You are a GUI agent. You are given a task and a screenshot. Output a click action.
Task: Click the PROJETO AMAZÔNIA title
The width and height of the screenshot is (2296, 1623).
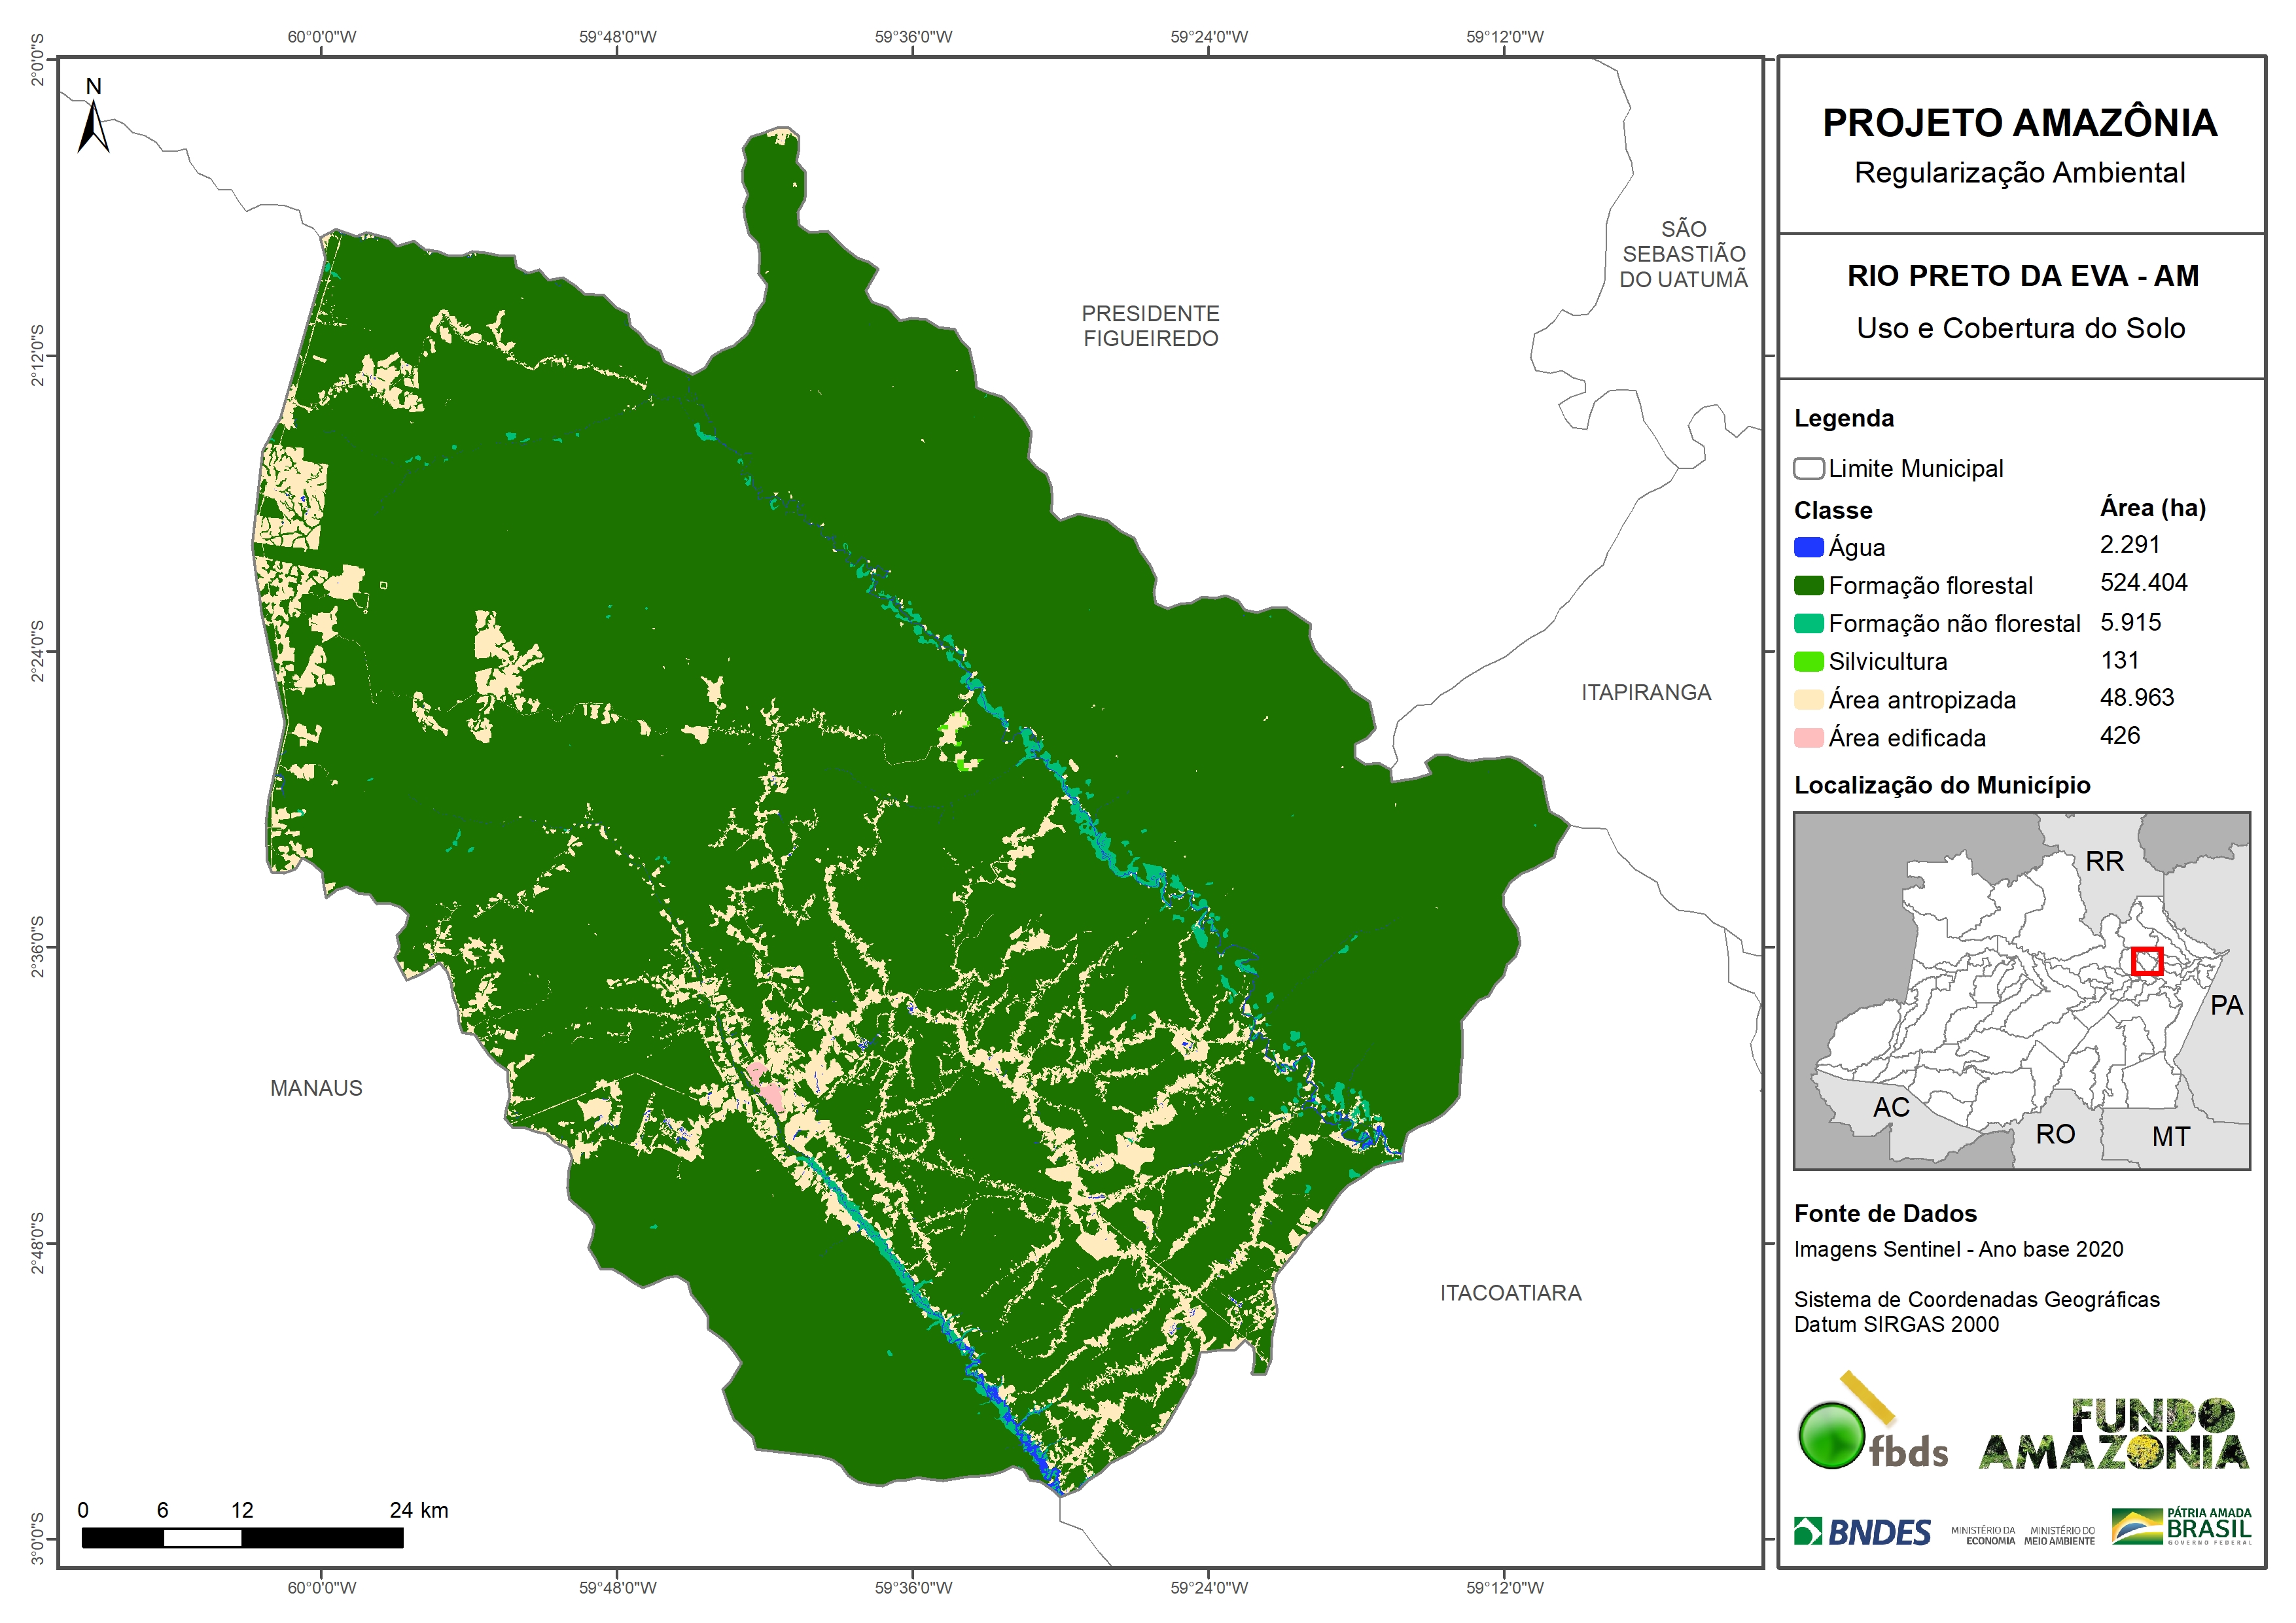2019,124
